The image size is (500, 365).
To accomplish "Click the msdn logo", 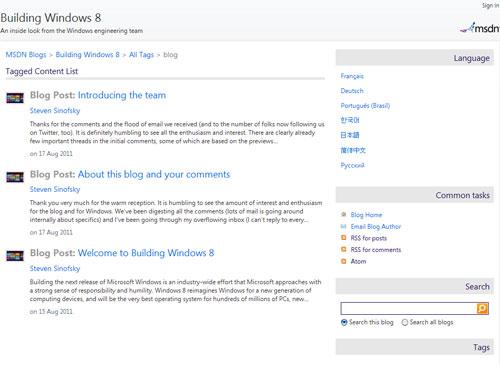I will pos(480,28).
